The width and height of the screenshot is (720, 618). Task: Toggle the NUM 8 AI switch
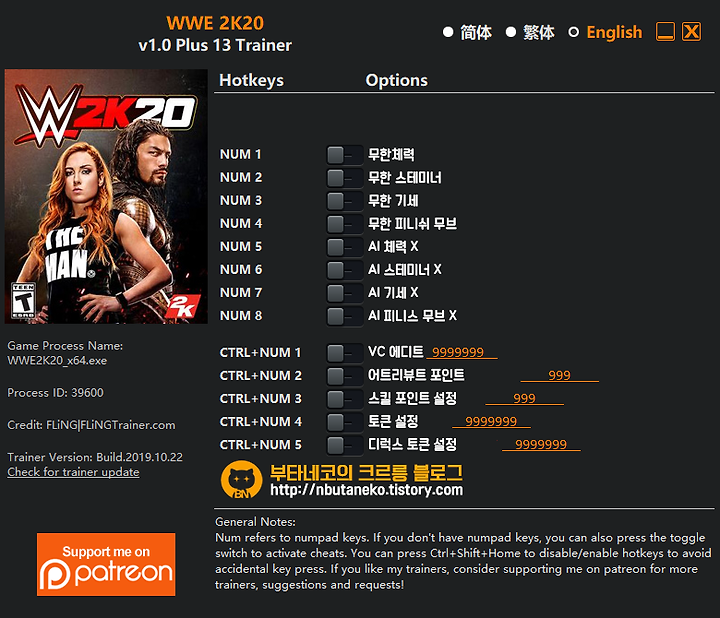click(344, 316)
